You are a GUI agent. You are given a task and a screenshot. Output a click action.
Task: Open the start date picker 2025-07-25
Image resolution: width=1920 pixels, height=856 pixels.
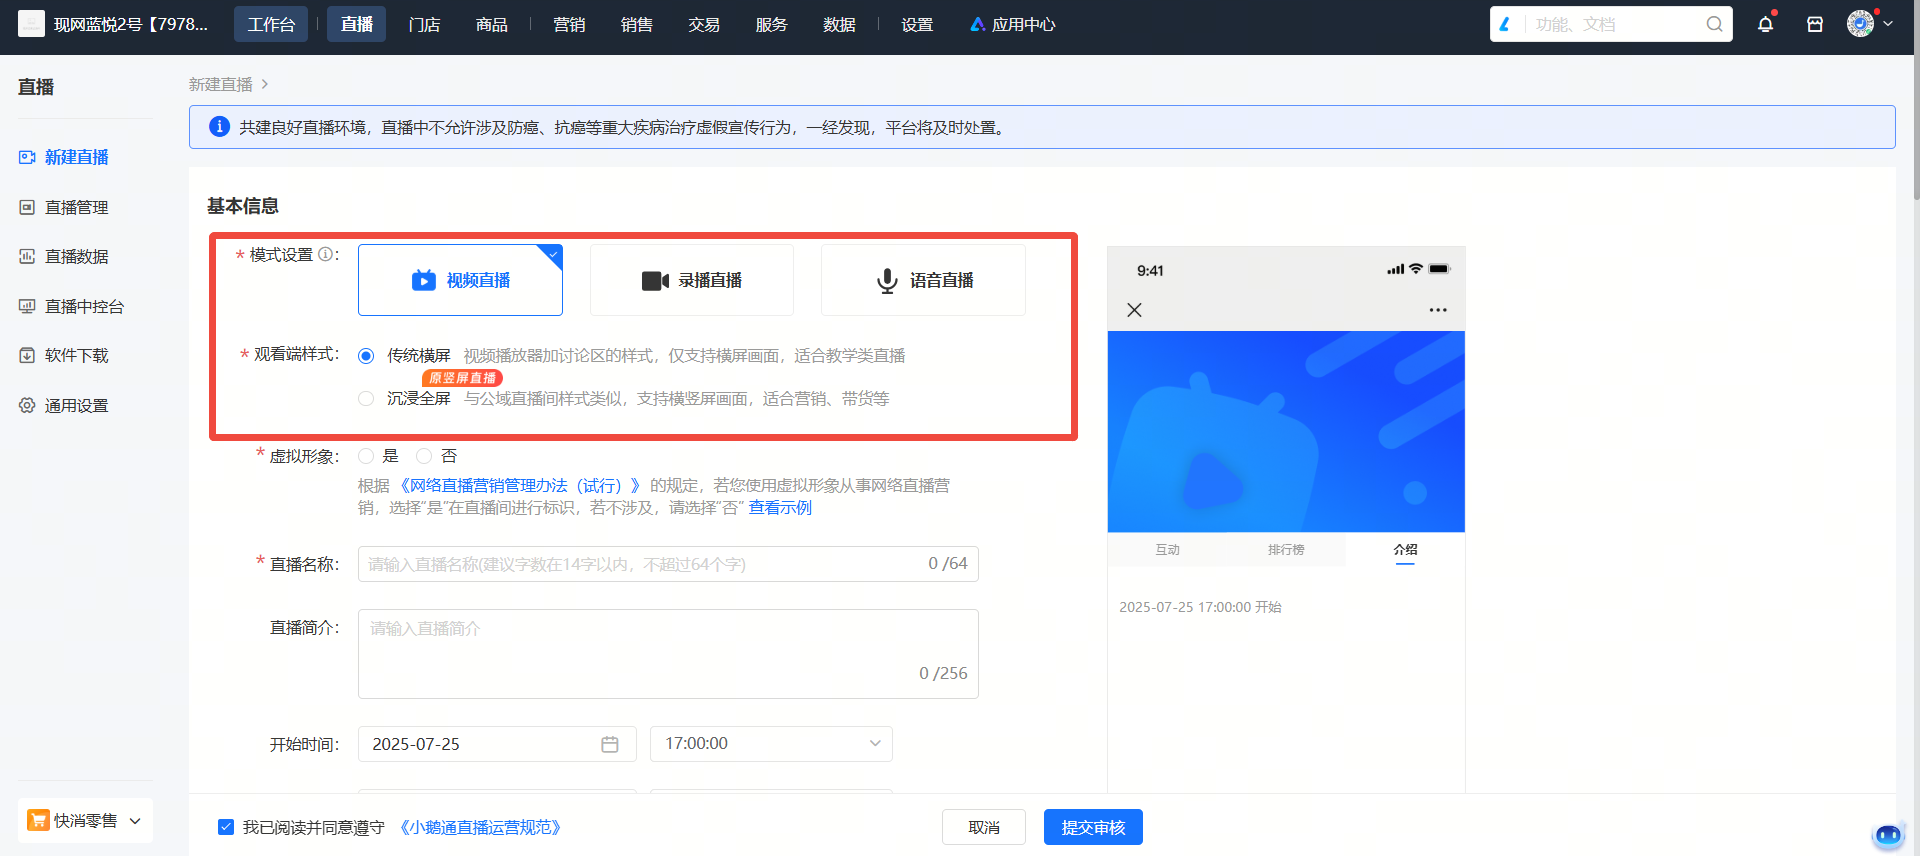coord(497,744)
